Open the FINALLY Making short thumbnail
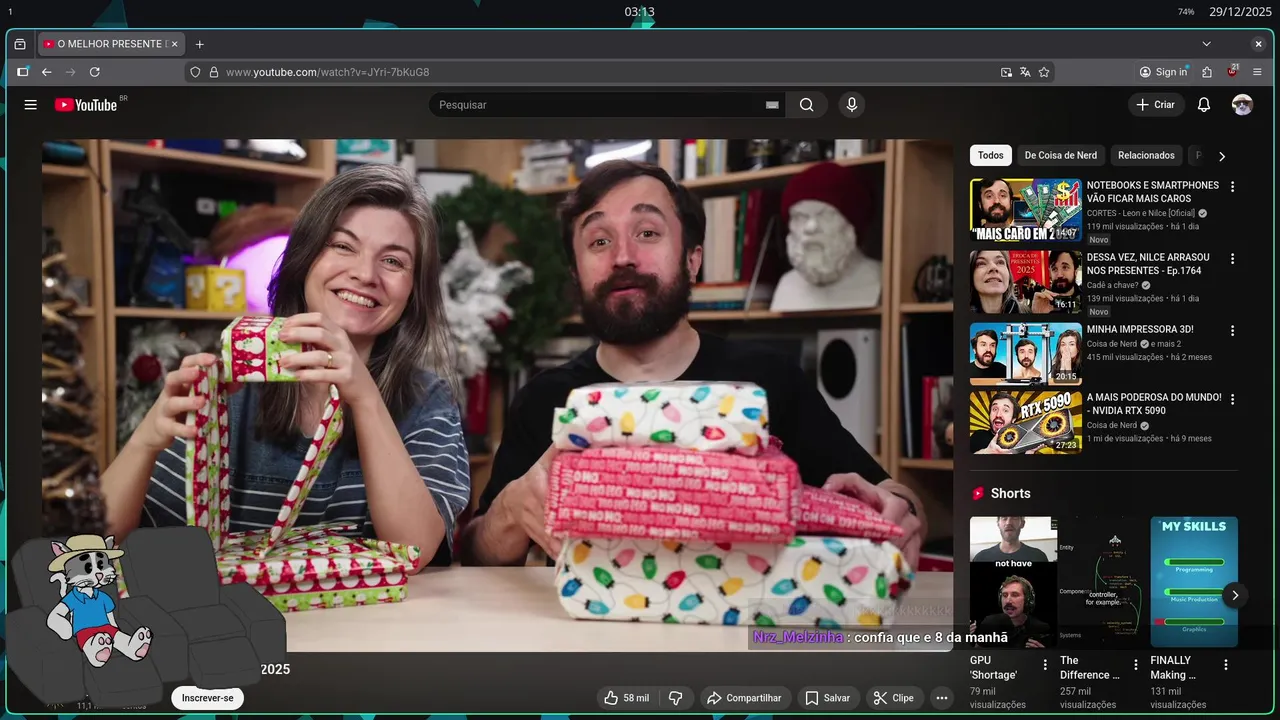The width and height of the screenshot is (1280, 720). pyautogui.click(x=1194, y=582)
